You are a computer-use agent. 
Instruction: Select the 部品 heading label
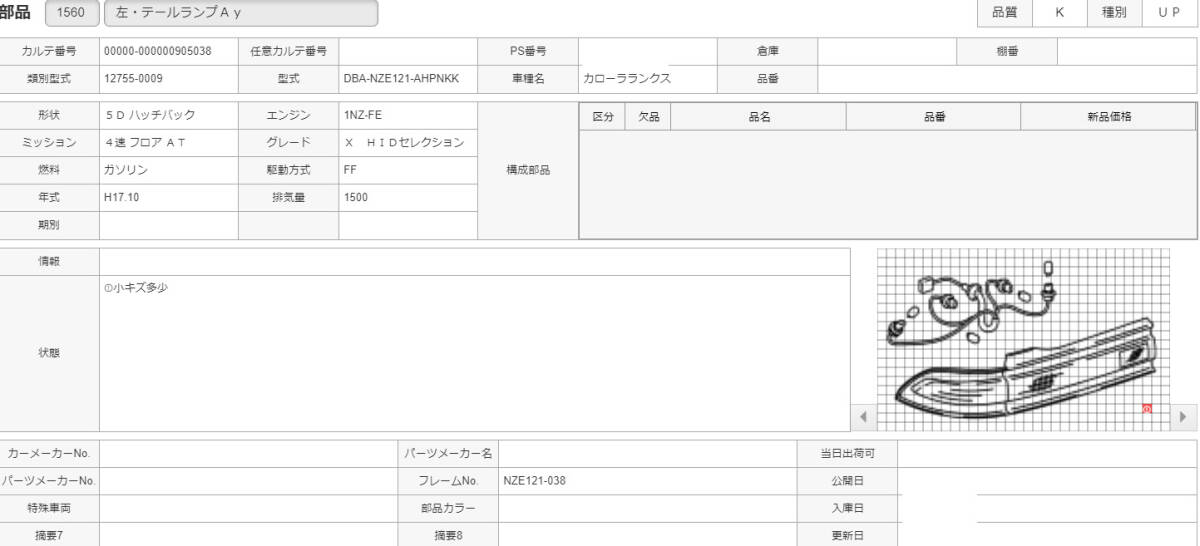pos(15,13)
